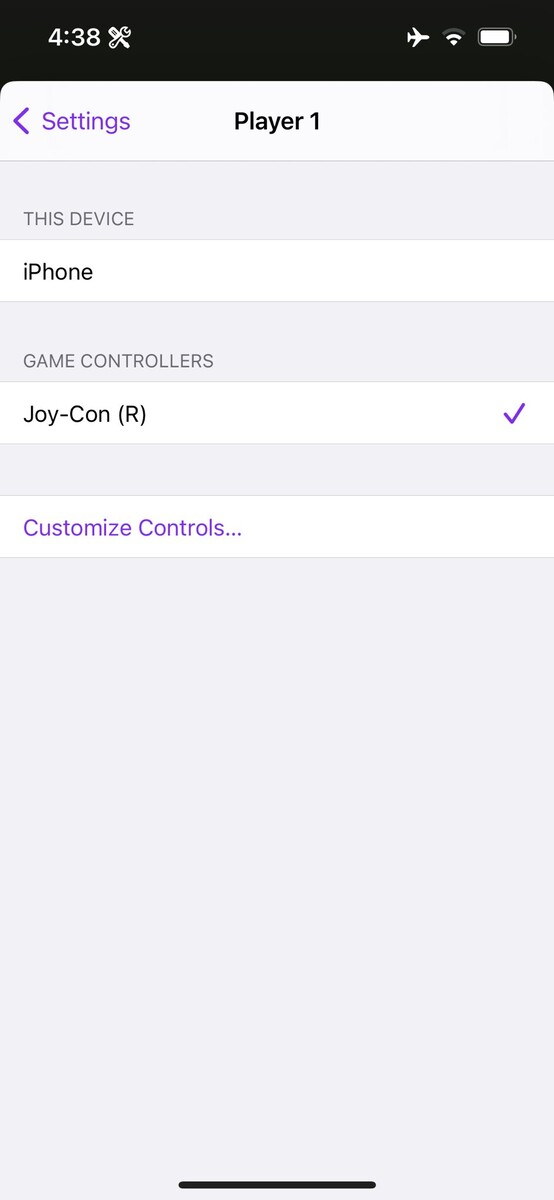Screen dimensions: 554x1200
Task: Click the Wi-Fi signal status icon
Action: (454, 38)
